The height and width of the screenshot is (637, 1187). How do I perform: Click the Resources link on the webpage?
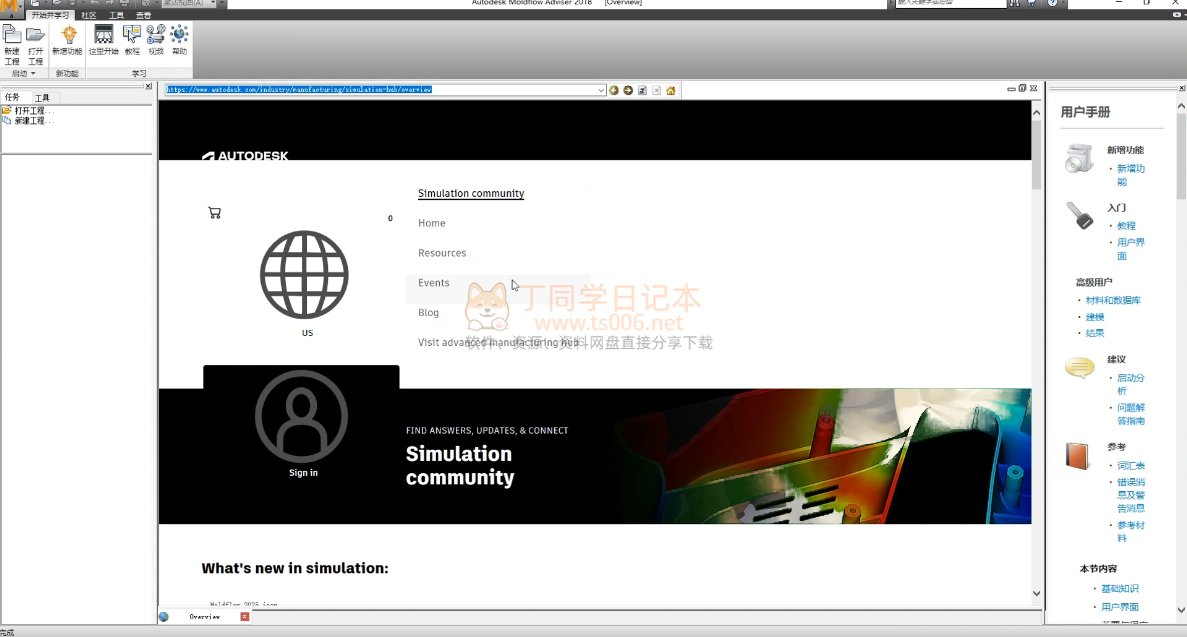coord(442,253)
